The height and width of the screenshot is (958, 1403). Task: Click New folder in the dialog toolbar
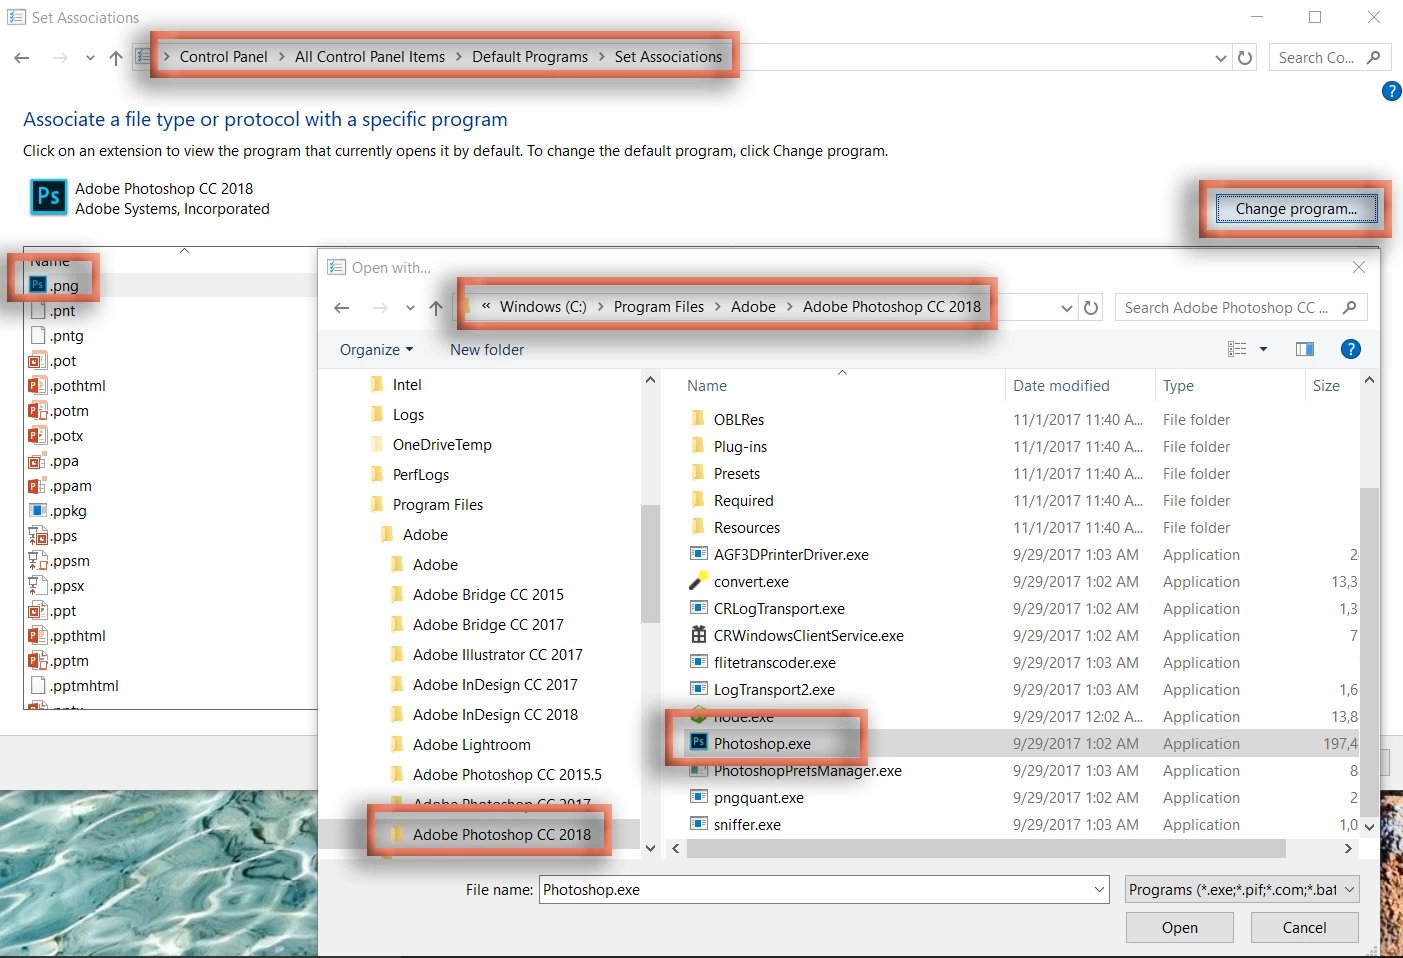[x=487, y=350]
